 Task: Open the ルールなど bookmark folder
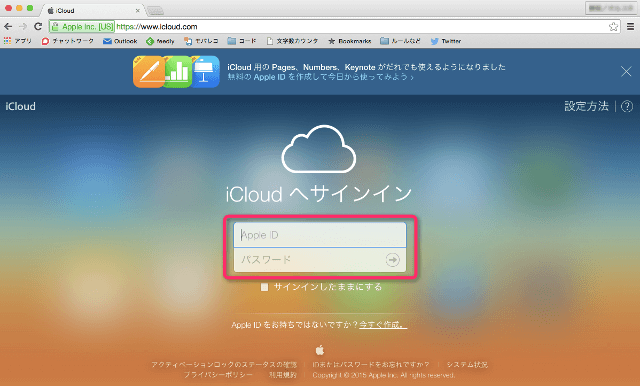pos(400,41)
